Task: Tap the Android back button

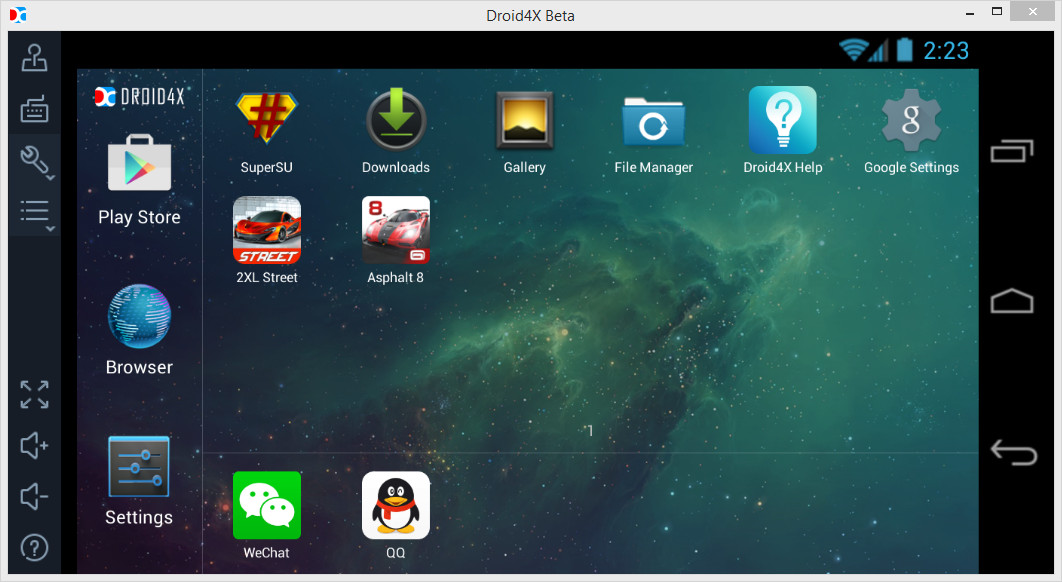Action: (1013, 452)
